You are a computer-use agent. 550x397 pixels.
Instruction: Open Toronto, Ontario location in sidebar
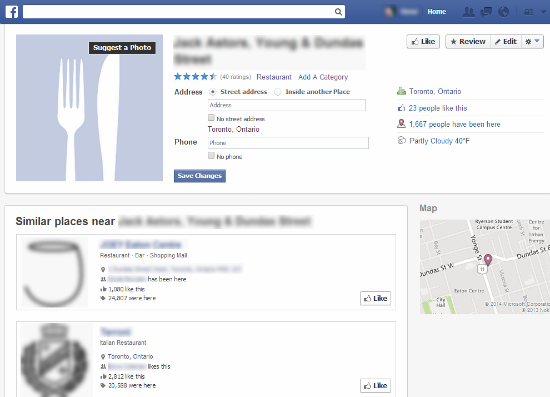(435, 91)
